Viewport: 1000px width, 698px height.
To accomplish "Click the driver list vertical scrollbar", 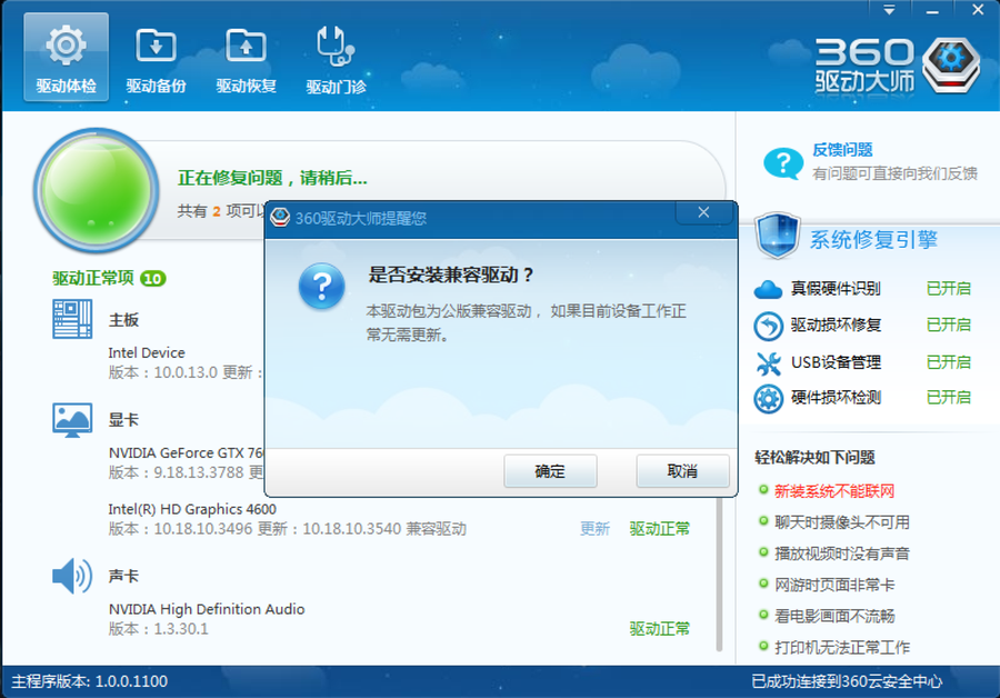I will [719, 574].
